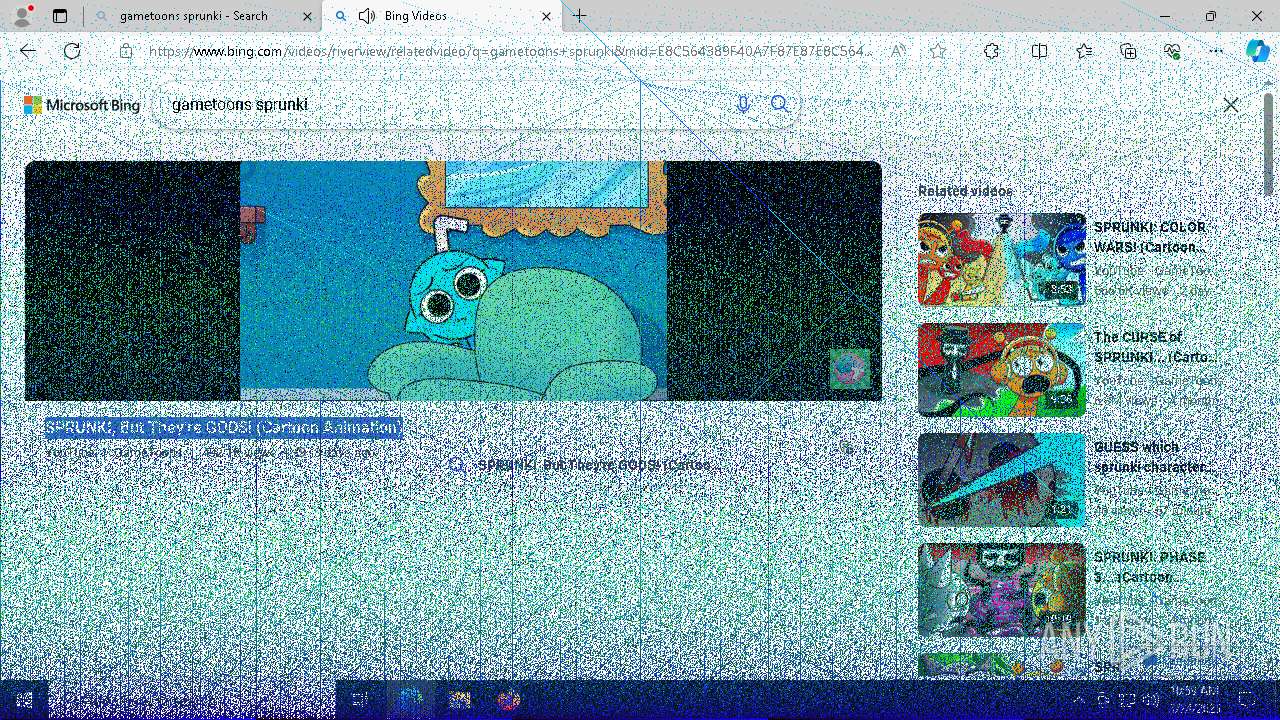The image size is (1280, 720).
Task: Start voice search with the microphone
Action: point(743,104)
